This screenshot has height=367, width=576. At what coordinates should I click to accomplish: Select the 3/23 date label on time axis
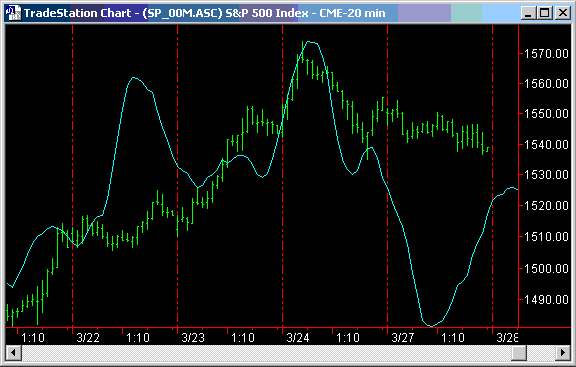click(x=193, y=337)
